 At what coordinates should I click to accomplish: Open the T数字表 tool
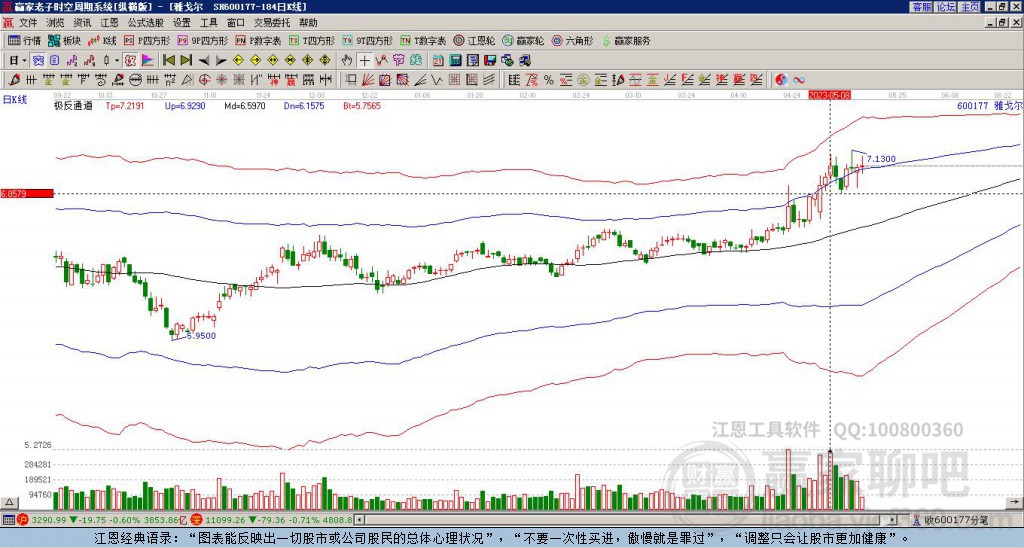(423, 40)
